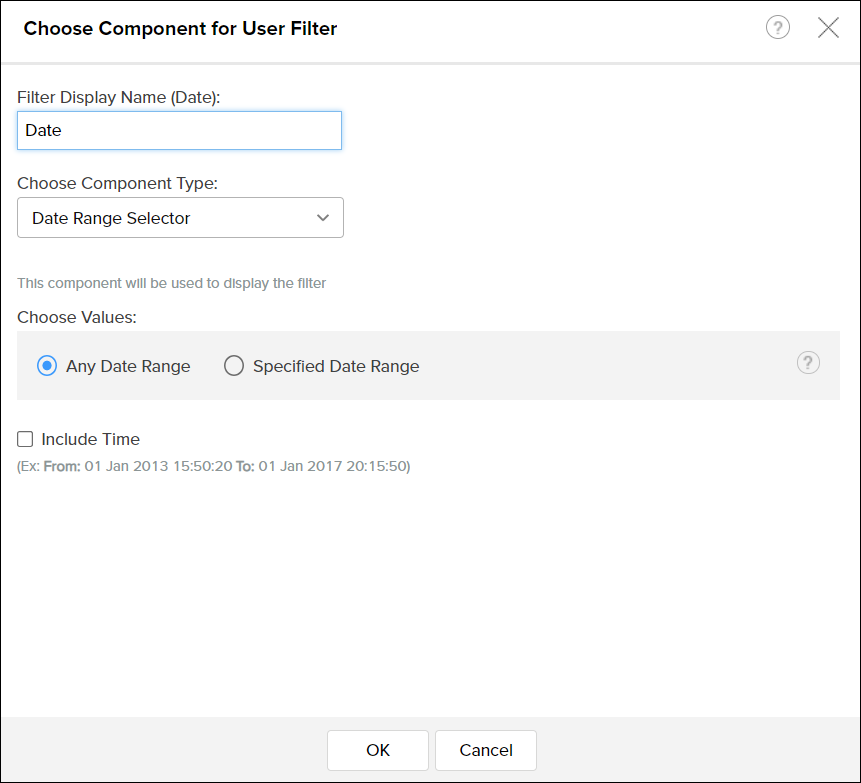Click the Choose Values section header

[x=76, y=317]
